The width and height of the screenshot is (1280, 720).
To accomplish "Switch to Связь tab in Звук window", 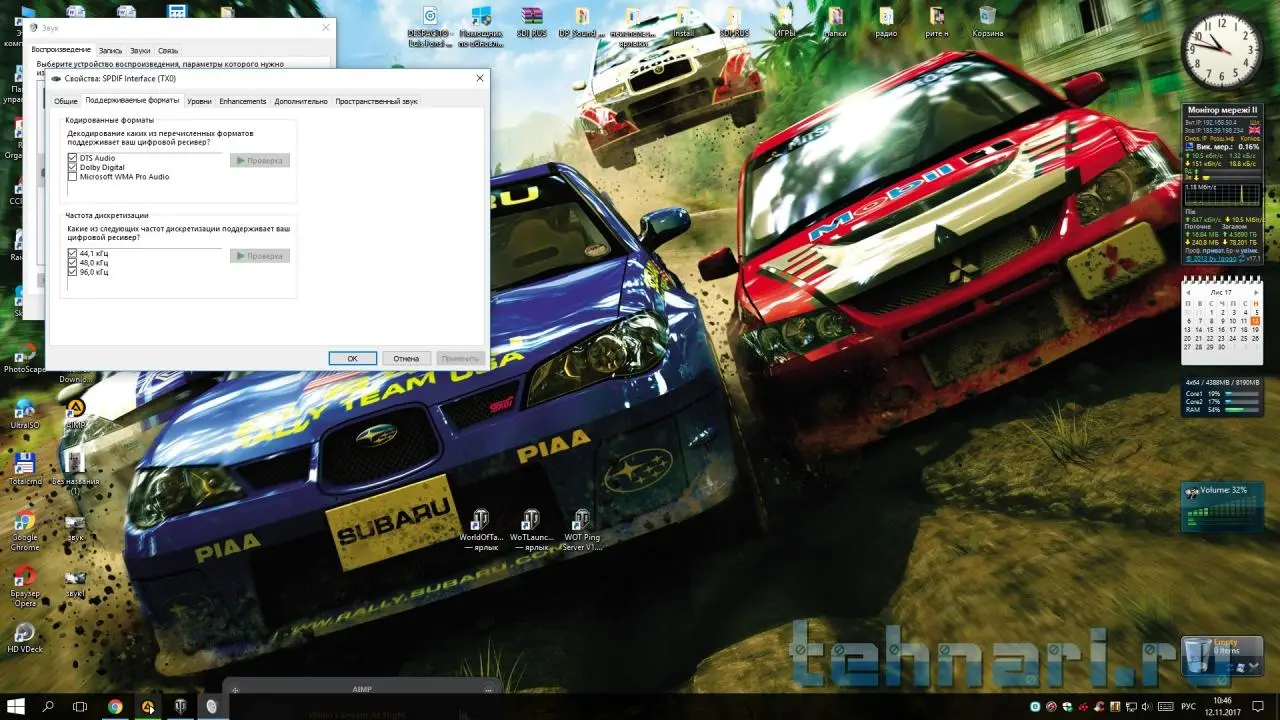I will (168, 50).
